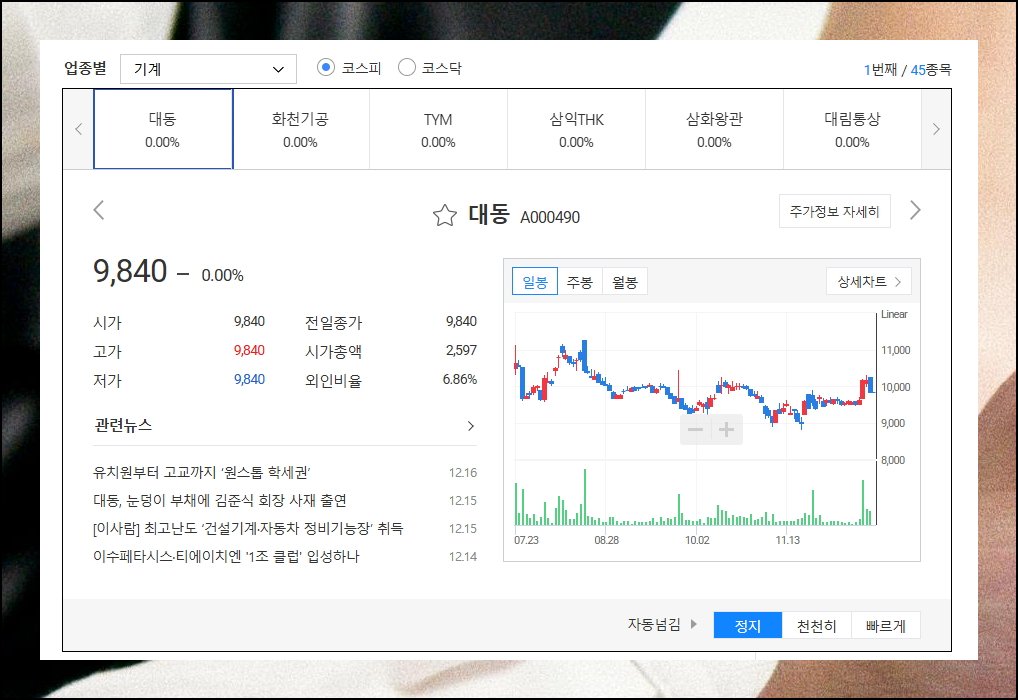Click the 45종목 count text
This screenshot has height=700, width=1018.
pos(930,69)
